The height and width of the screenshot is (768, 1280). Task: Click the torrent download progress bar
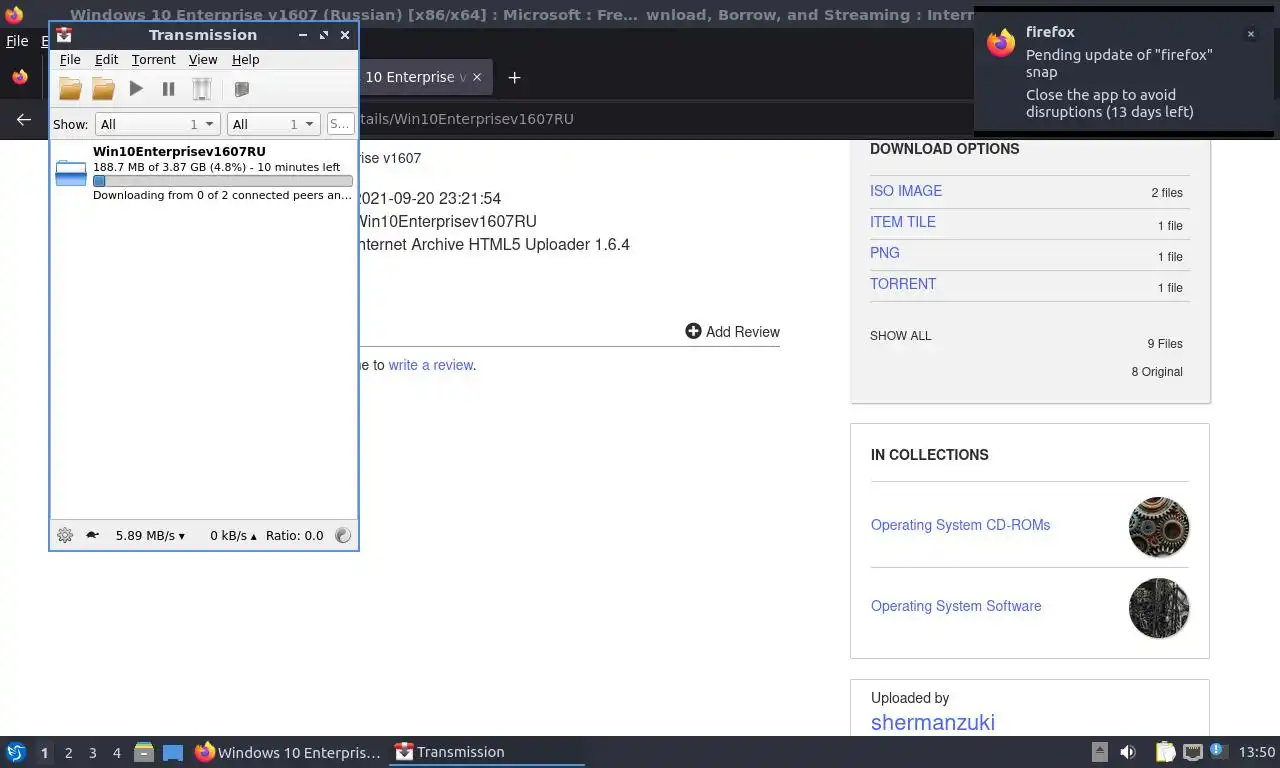coord(222,181)
